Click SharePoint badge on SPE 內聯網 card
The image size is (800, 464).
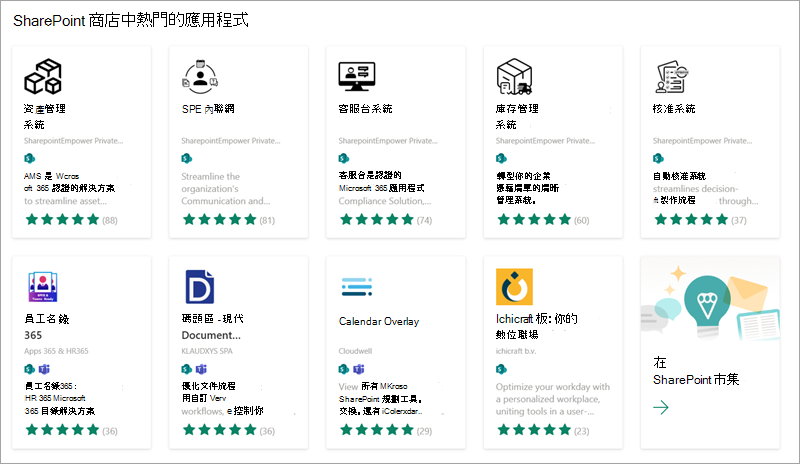(x=187, y=158)
